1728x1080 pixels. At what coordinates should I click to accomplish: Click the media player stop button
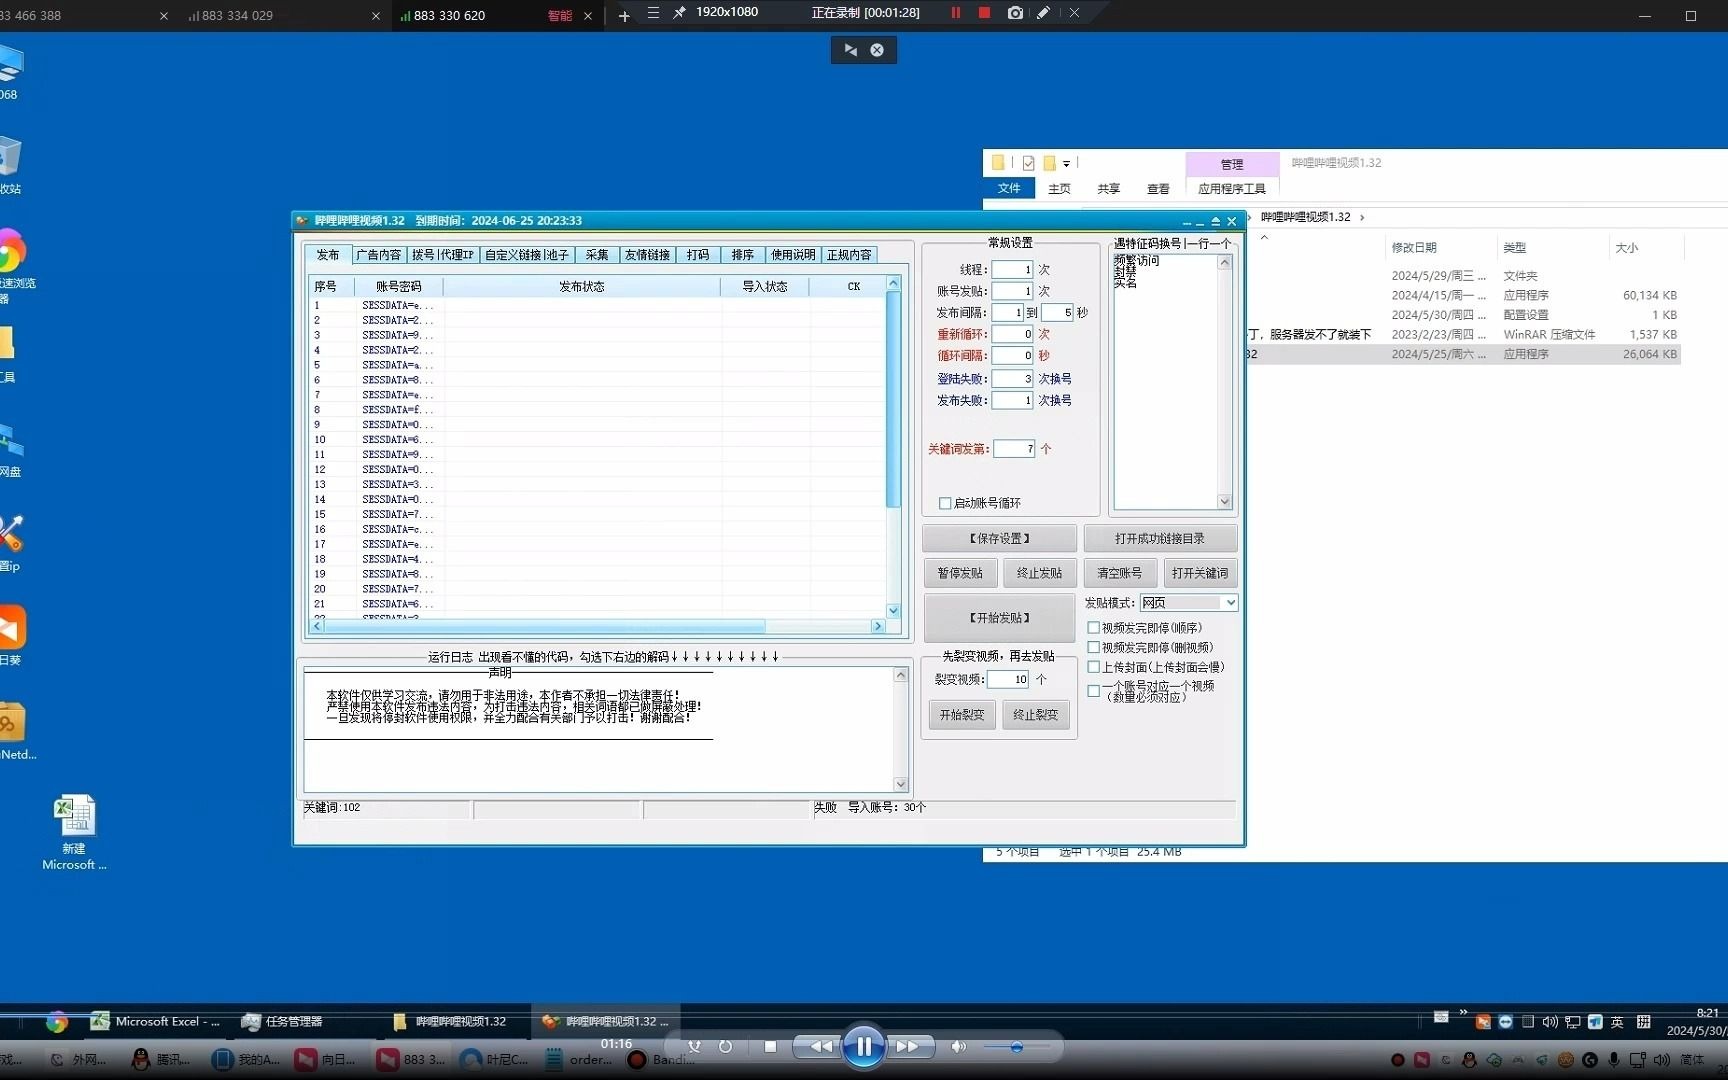pyautogui.click(x=770, y=1047)
